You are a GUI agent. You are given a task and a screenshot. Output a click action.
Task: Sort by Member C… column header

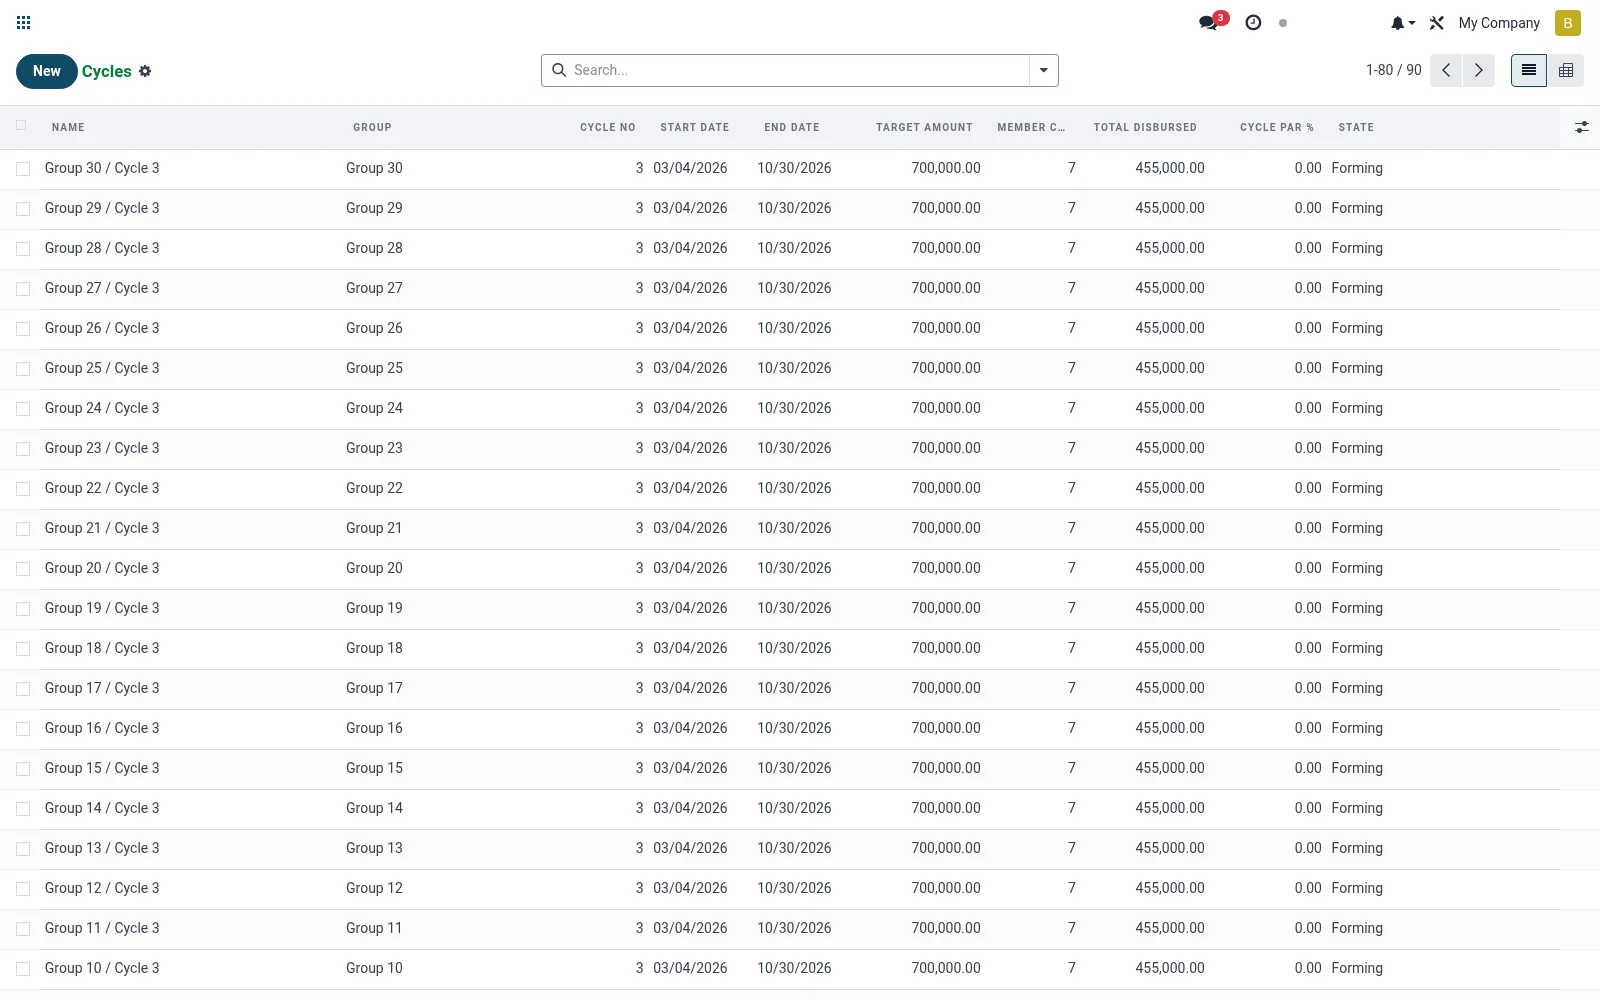(1031, 127)
